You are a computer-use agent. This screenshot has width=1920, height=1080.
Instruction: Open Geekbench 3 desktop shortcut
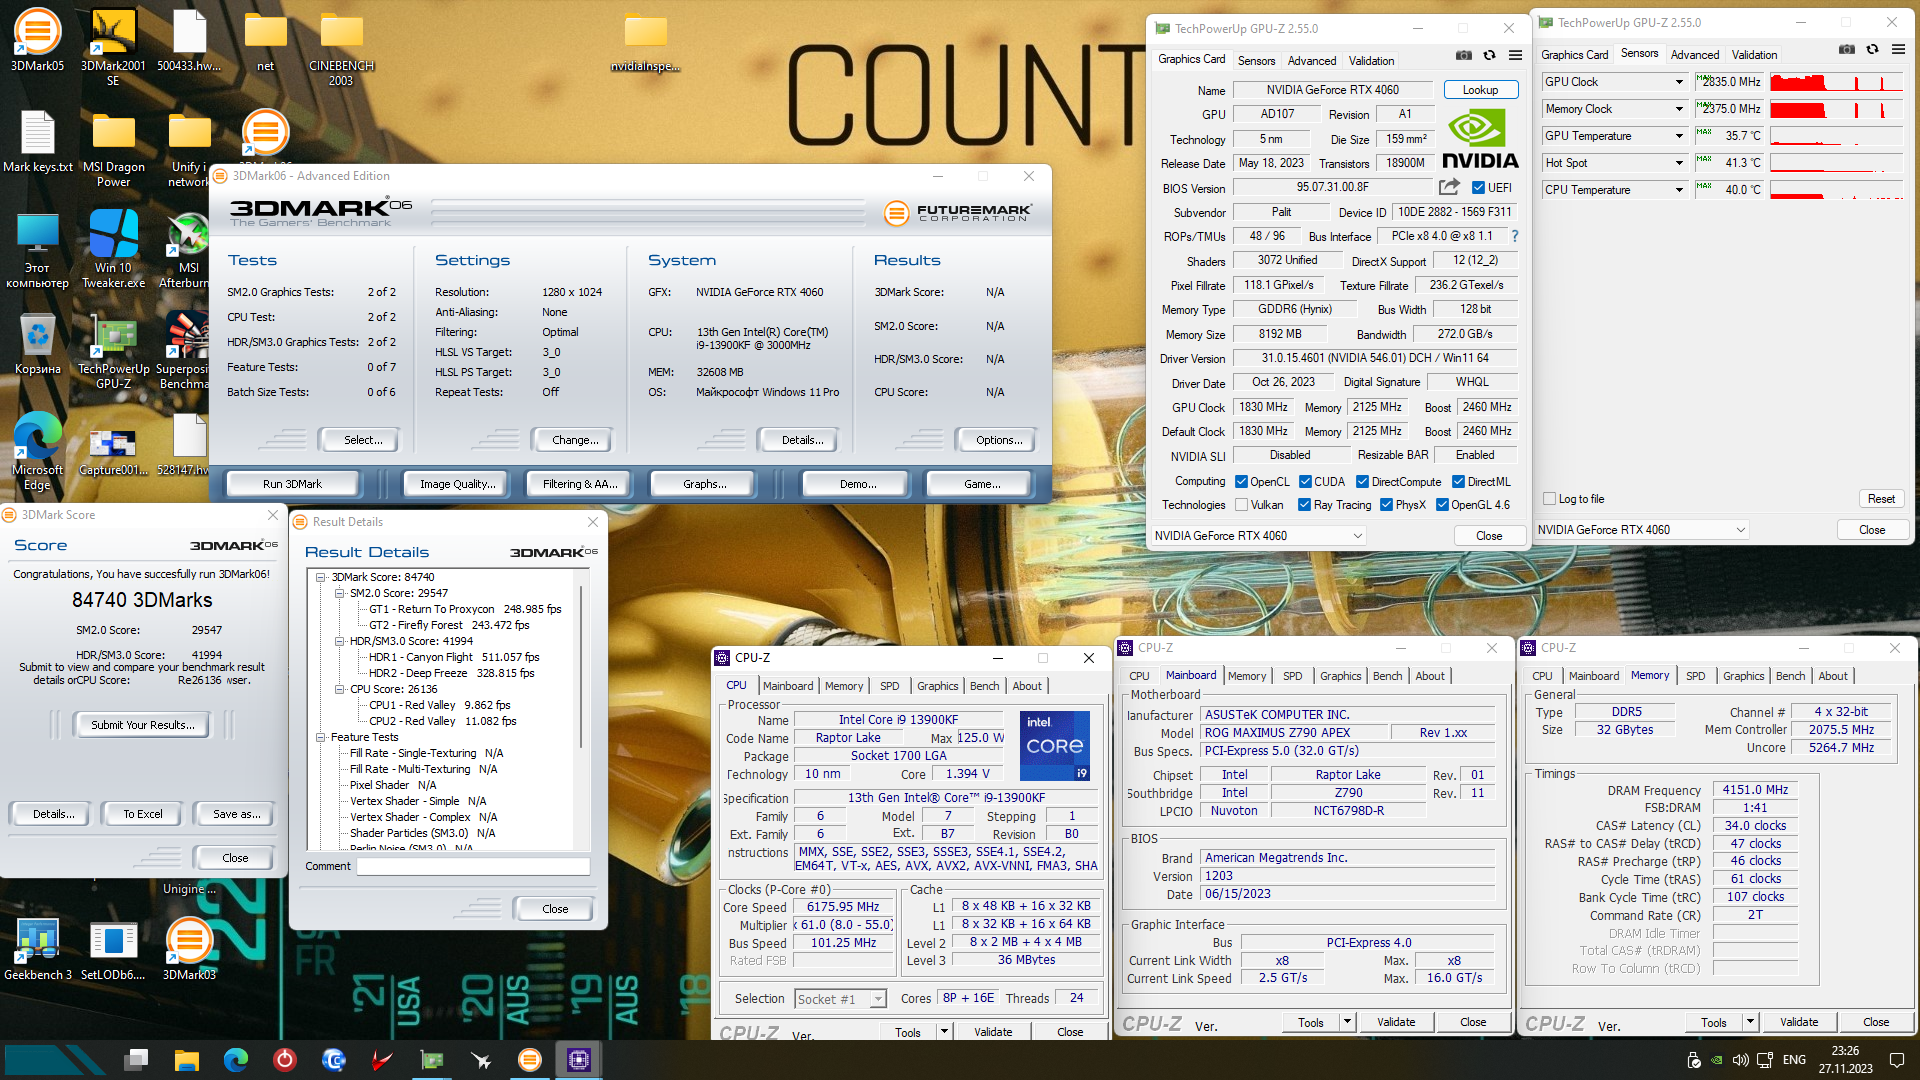point(37,948)
